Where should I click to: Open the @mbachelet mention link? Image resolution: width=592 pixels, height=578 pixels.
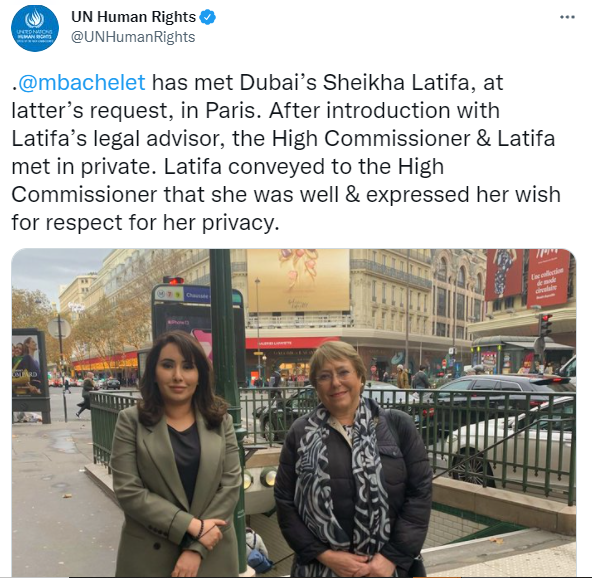click(82, 82)
